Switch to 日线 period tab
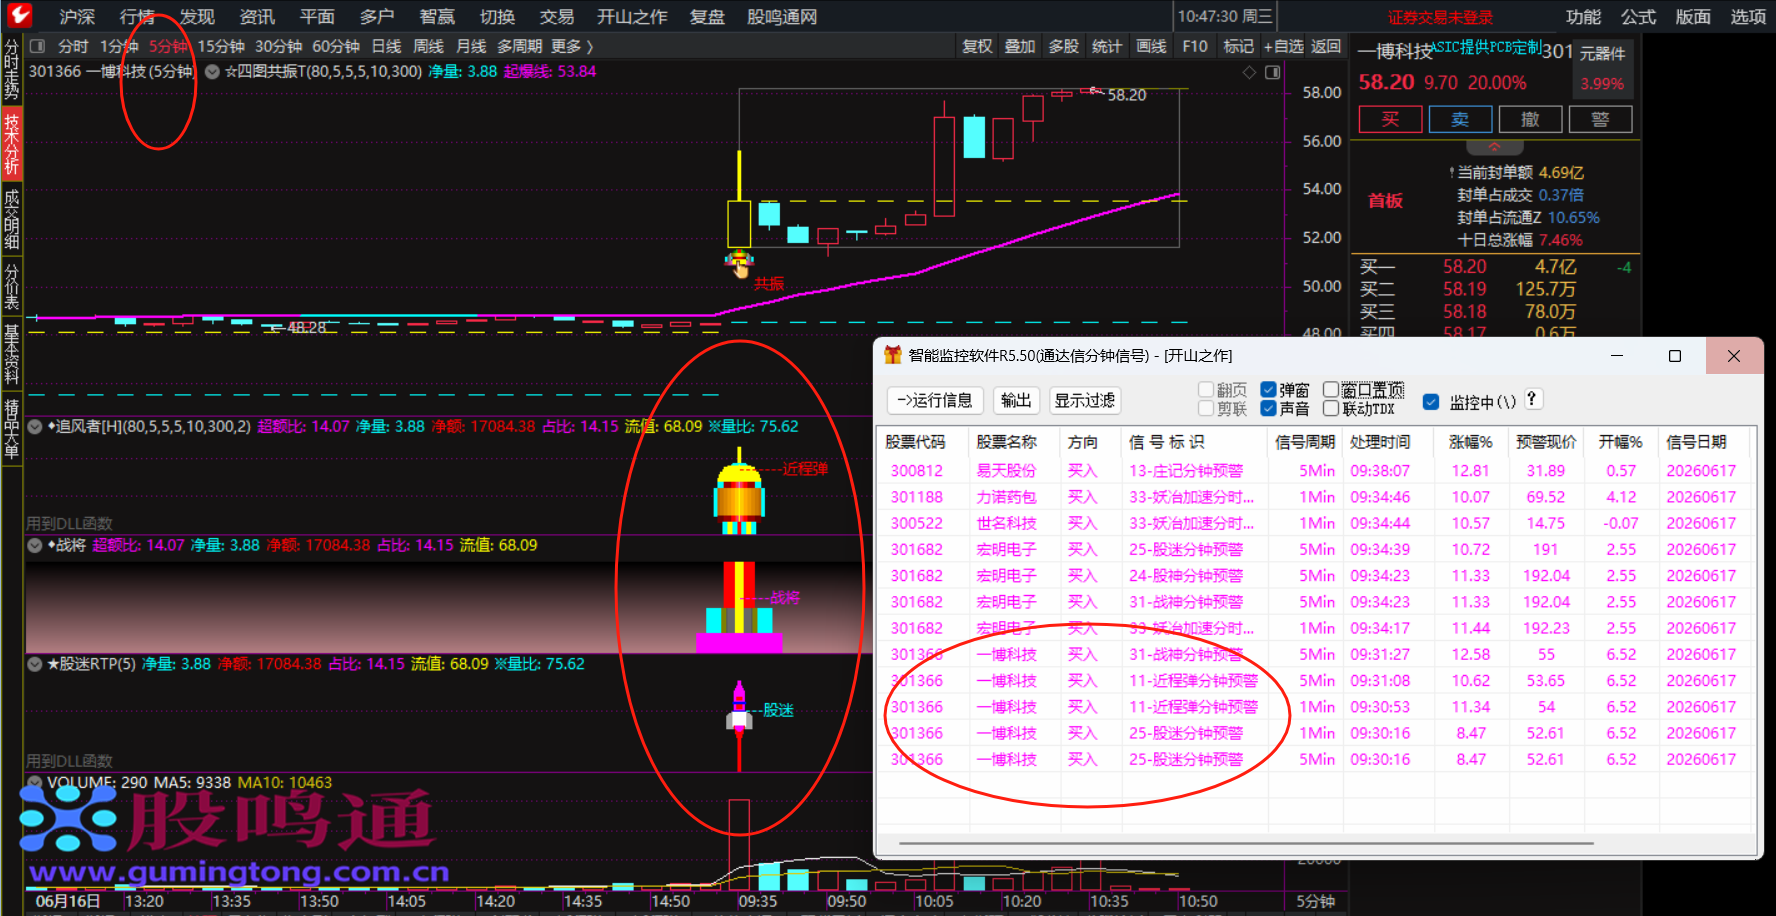This screenshot has height=916, width=1776. pos(386,46)
